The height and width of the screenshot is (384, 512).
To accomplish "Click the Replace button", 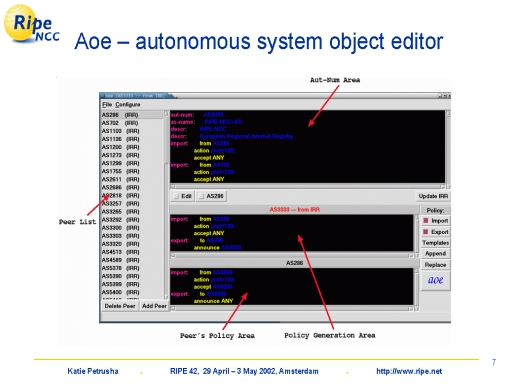I will point(436,265).
